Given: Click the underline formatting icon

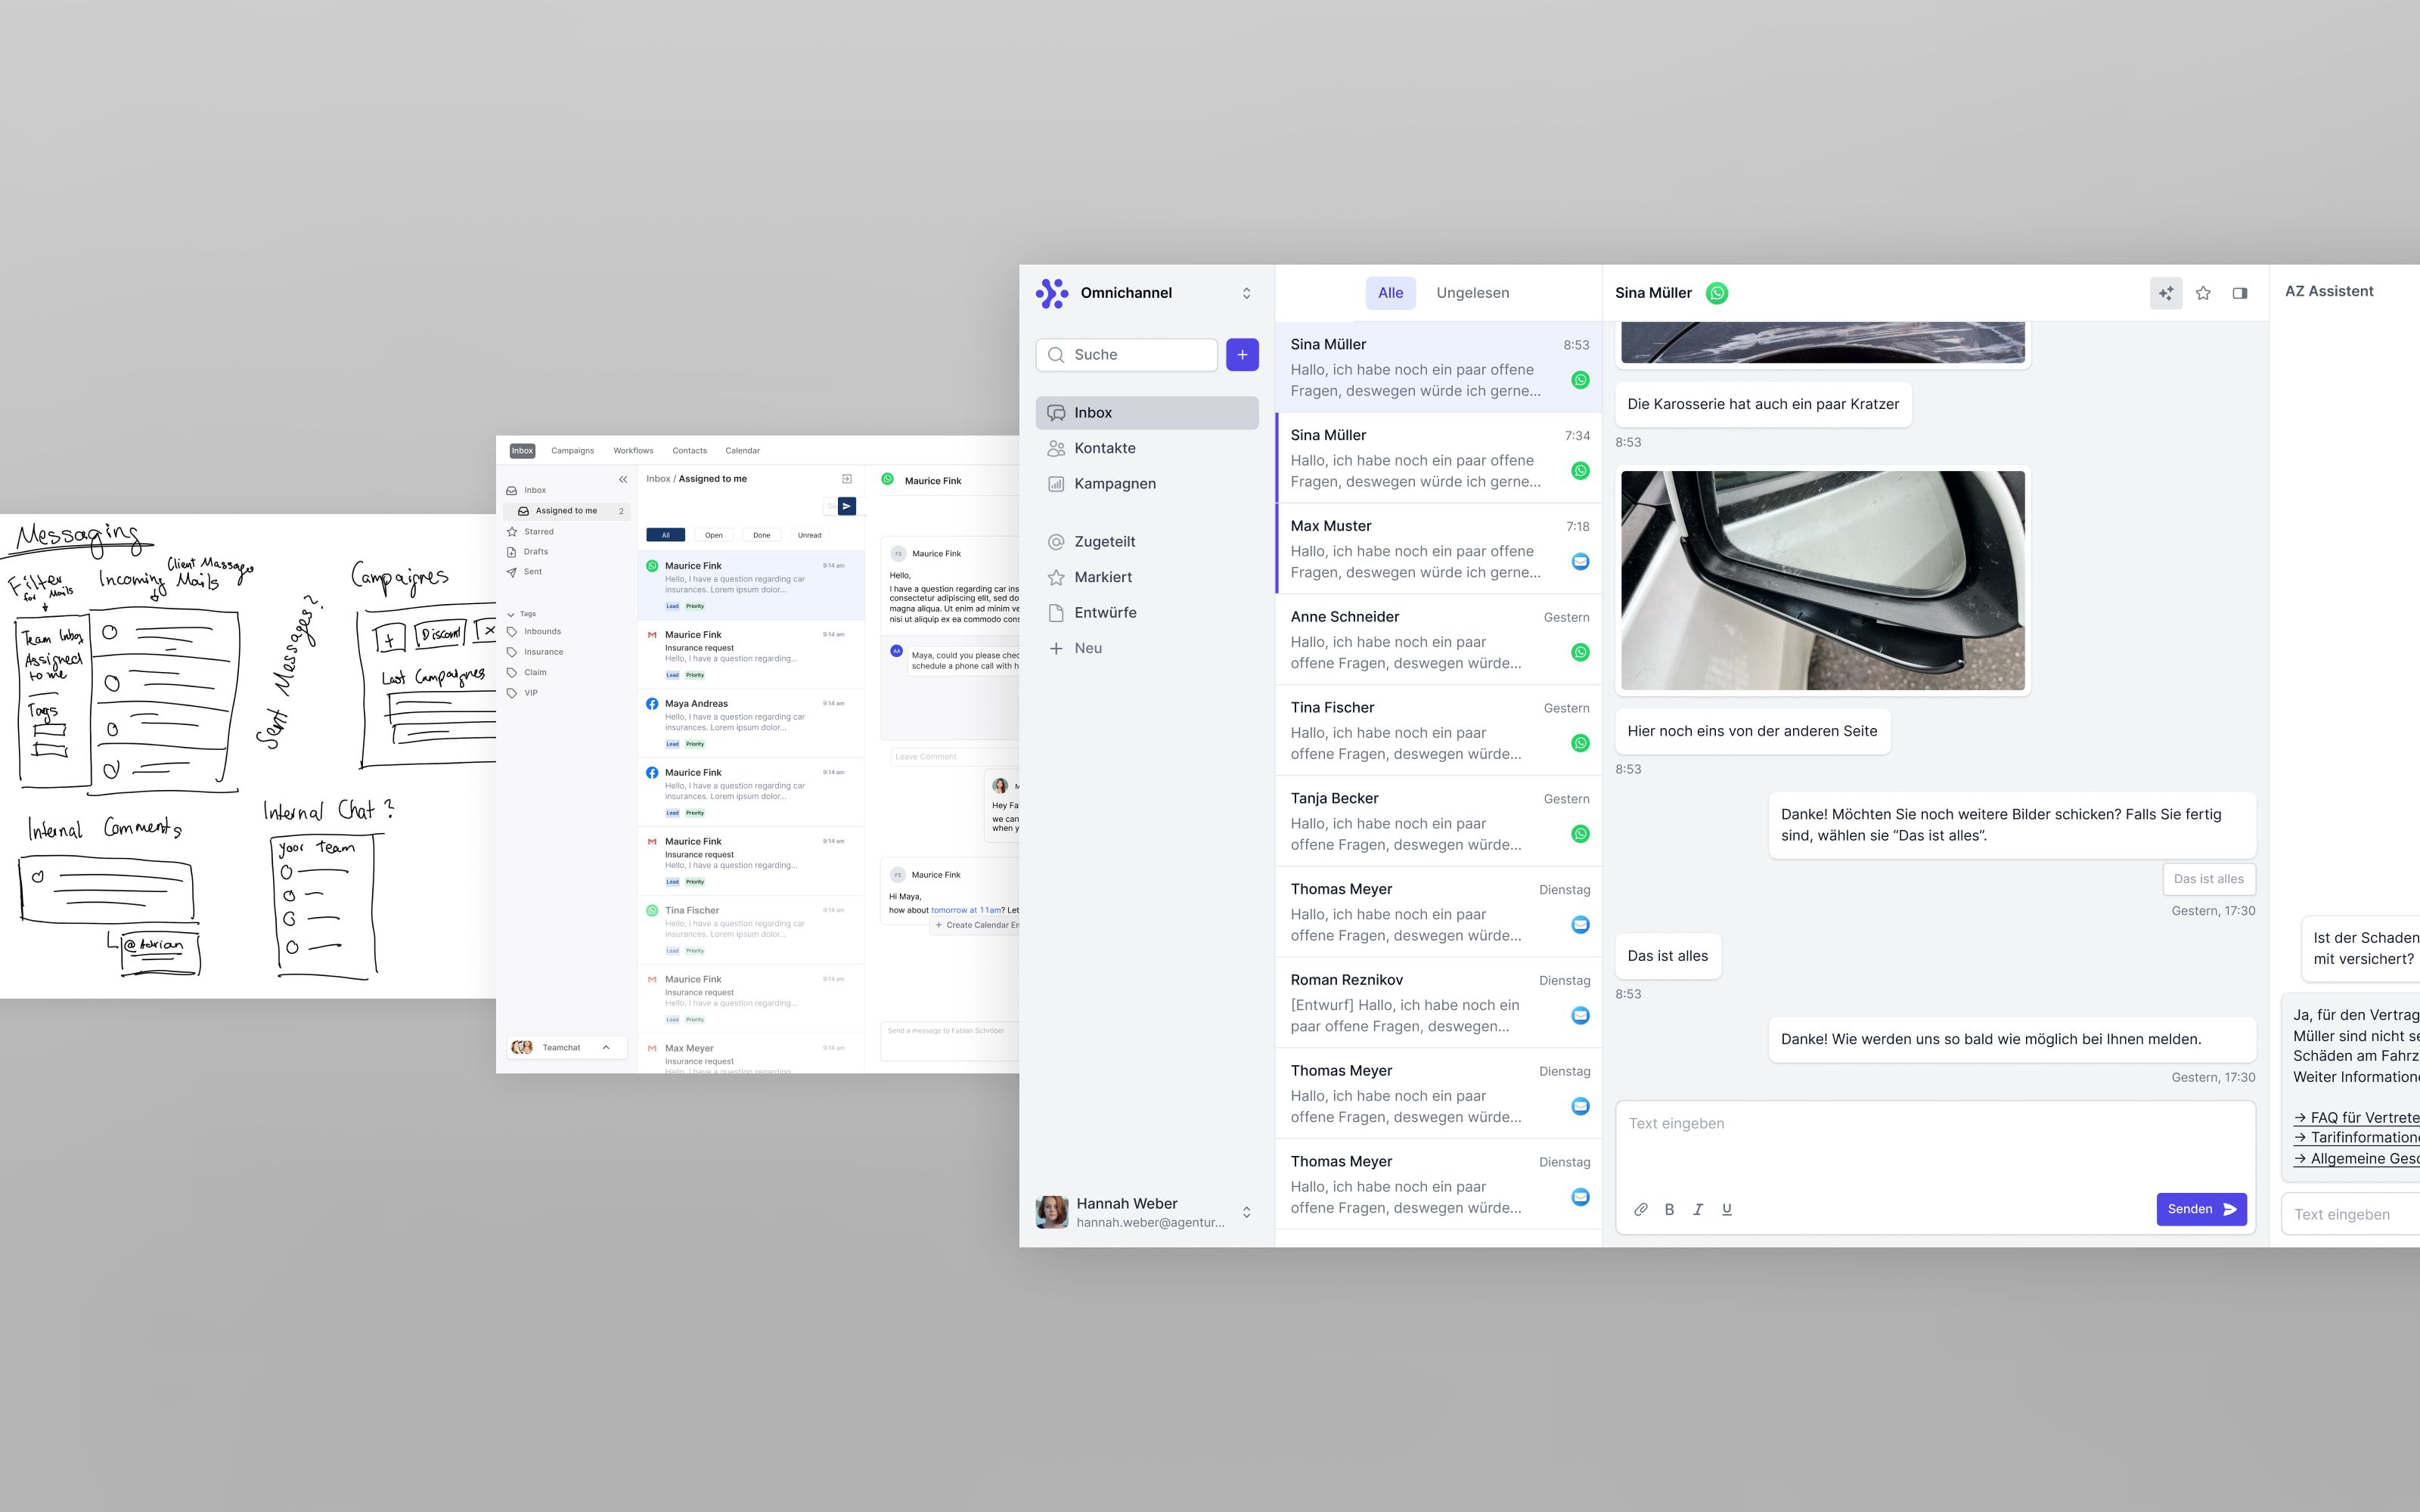Looking at the screenshot, I should tap(1726, 1209).
